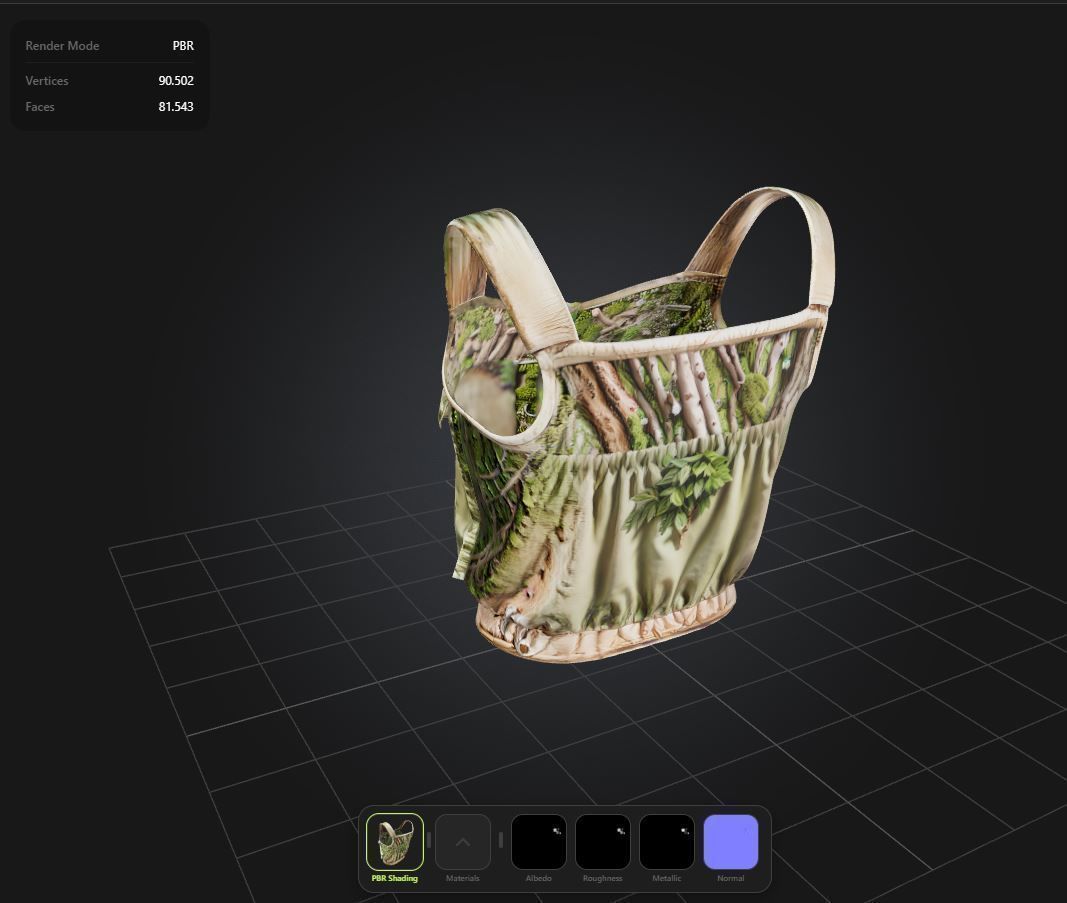Image resolution: width=1067 pixels, height=903 pixels.
Task: Click the Faces count 81.543
Action: pyautogui.click(x=176, y=107)
